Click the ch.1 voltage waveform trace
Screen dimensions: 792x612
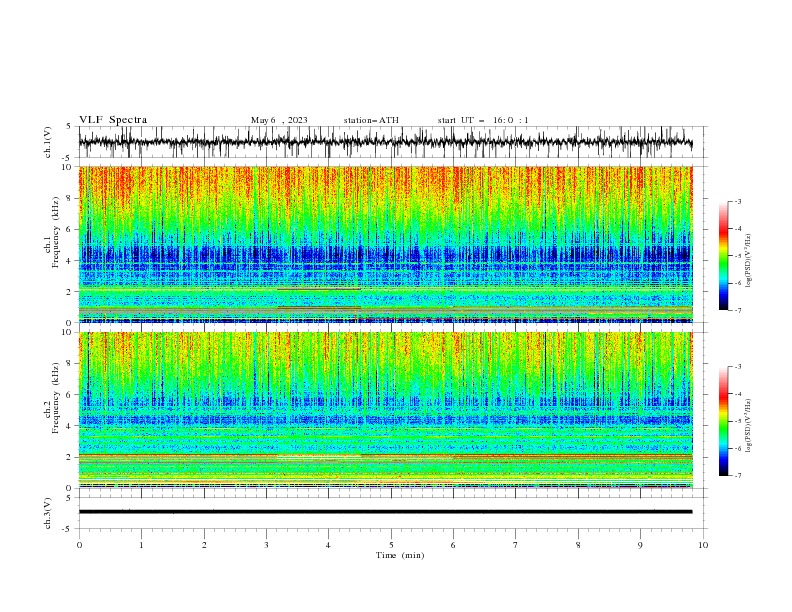[x=385, y=142]
